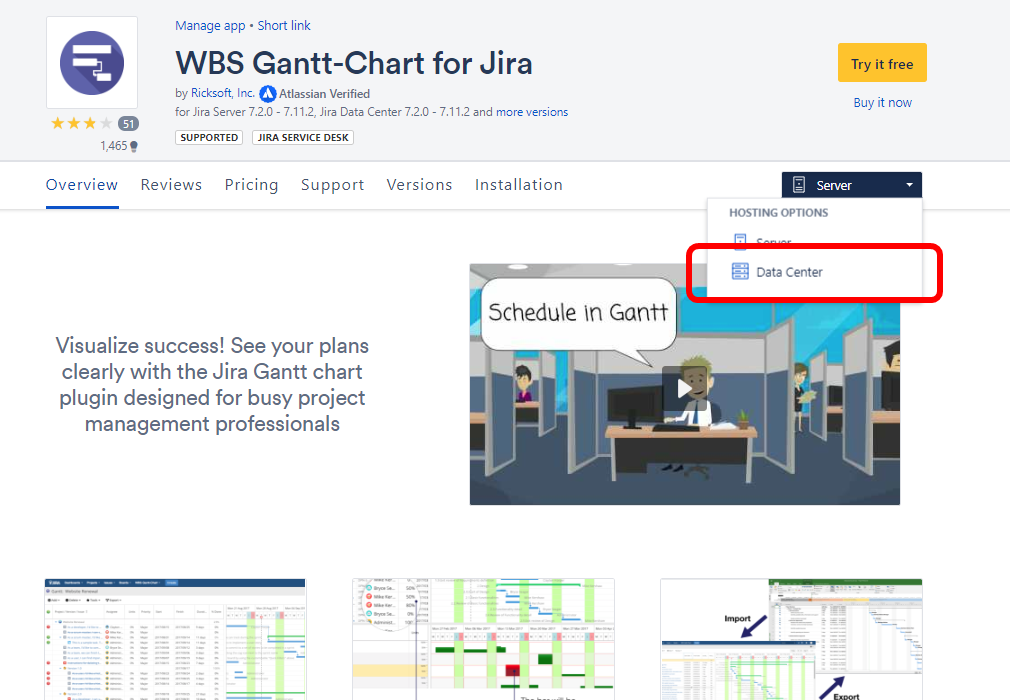Click the Short link link
This screenshot has height=700, width=1010.
284,26
